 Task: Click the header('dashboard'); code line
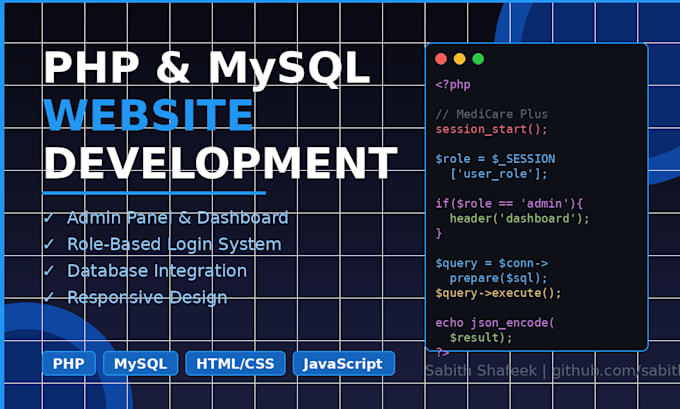click(x=520, y=218)
